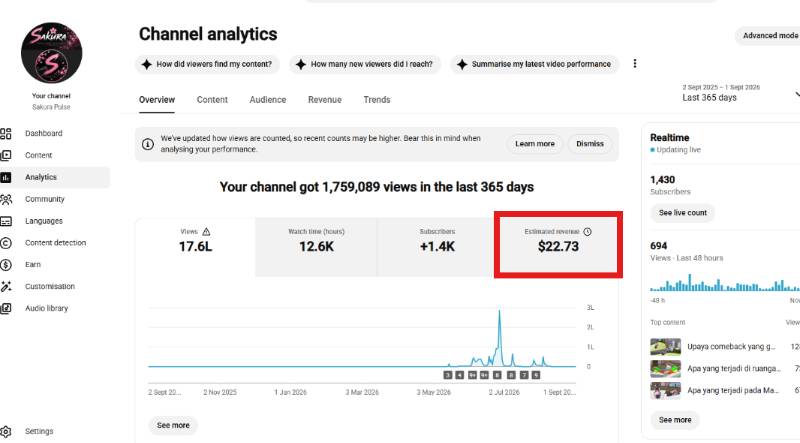Click the info icon in views notice
The width and height of the screenshot is (800, 443).
[147, 144]
